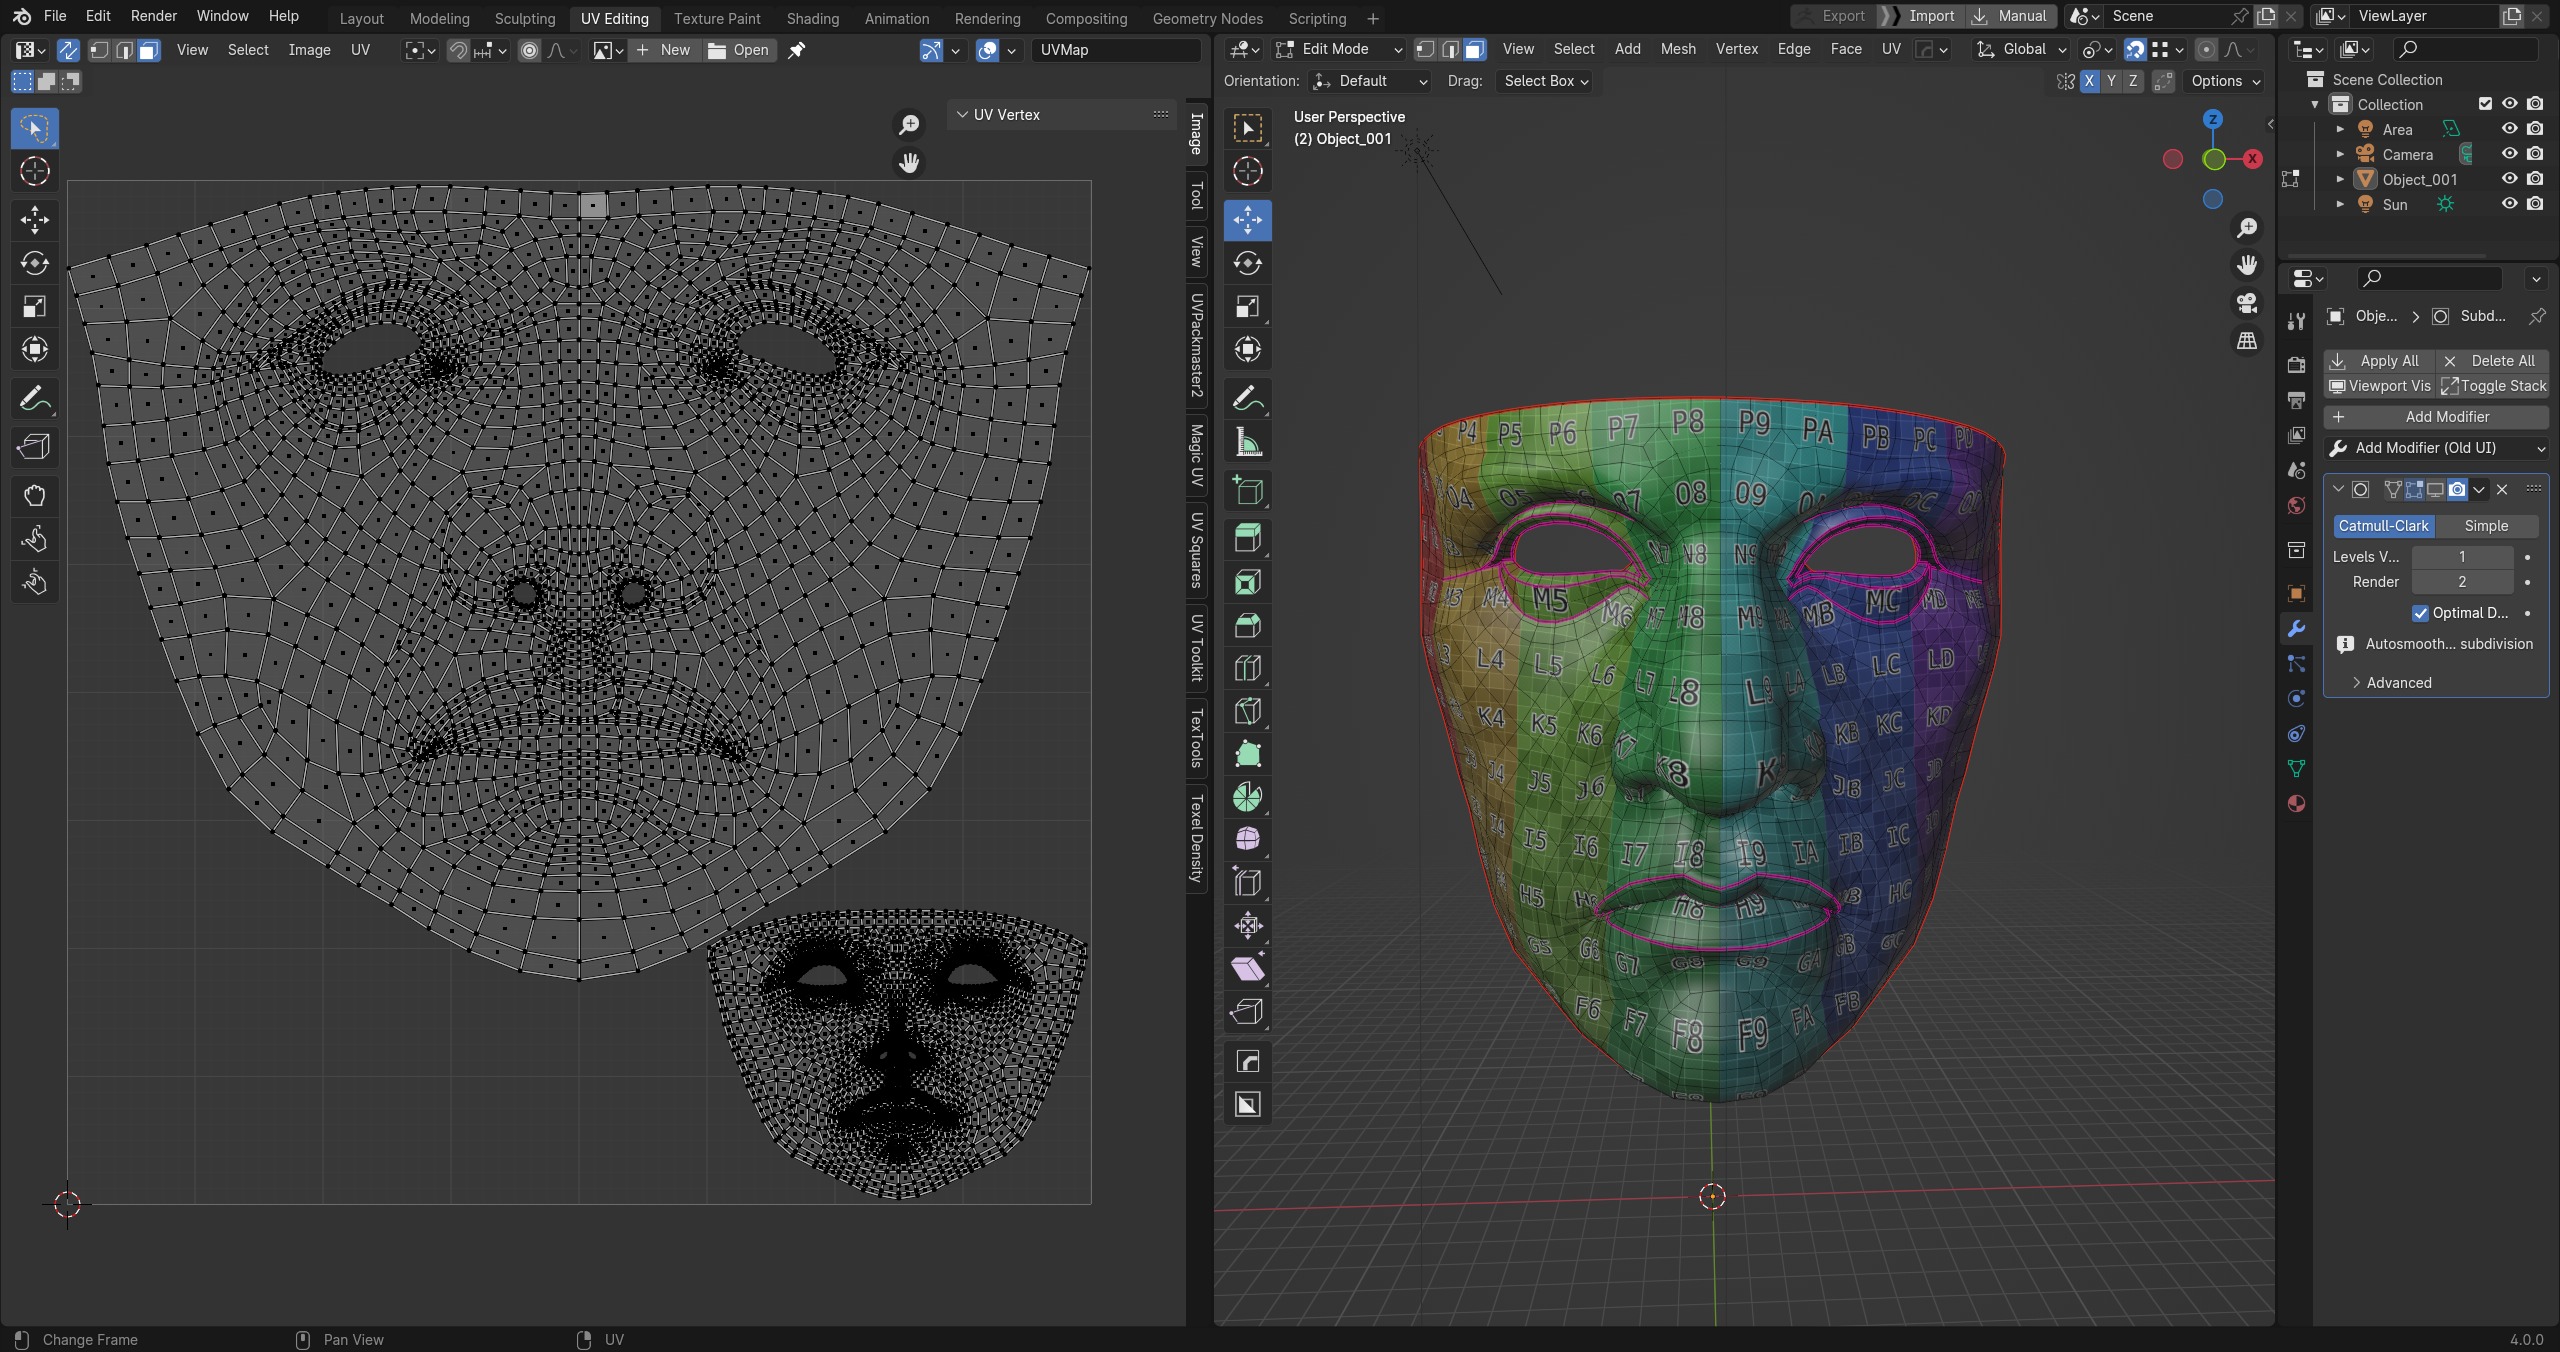Choose the Spin tool
Screen dimensions: 2560x1352
point(1248,797)
